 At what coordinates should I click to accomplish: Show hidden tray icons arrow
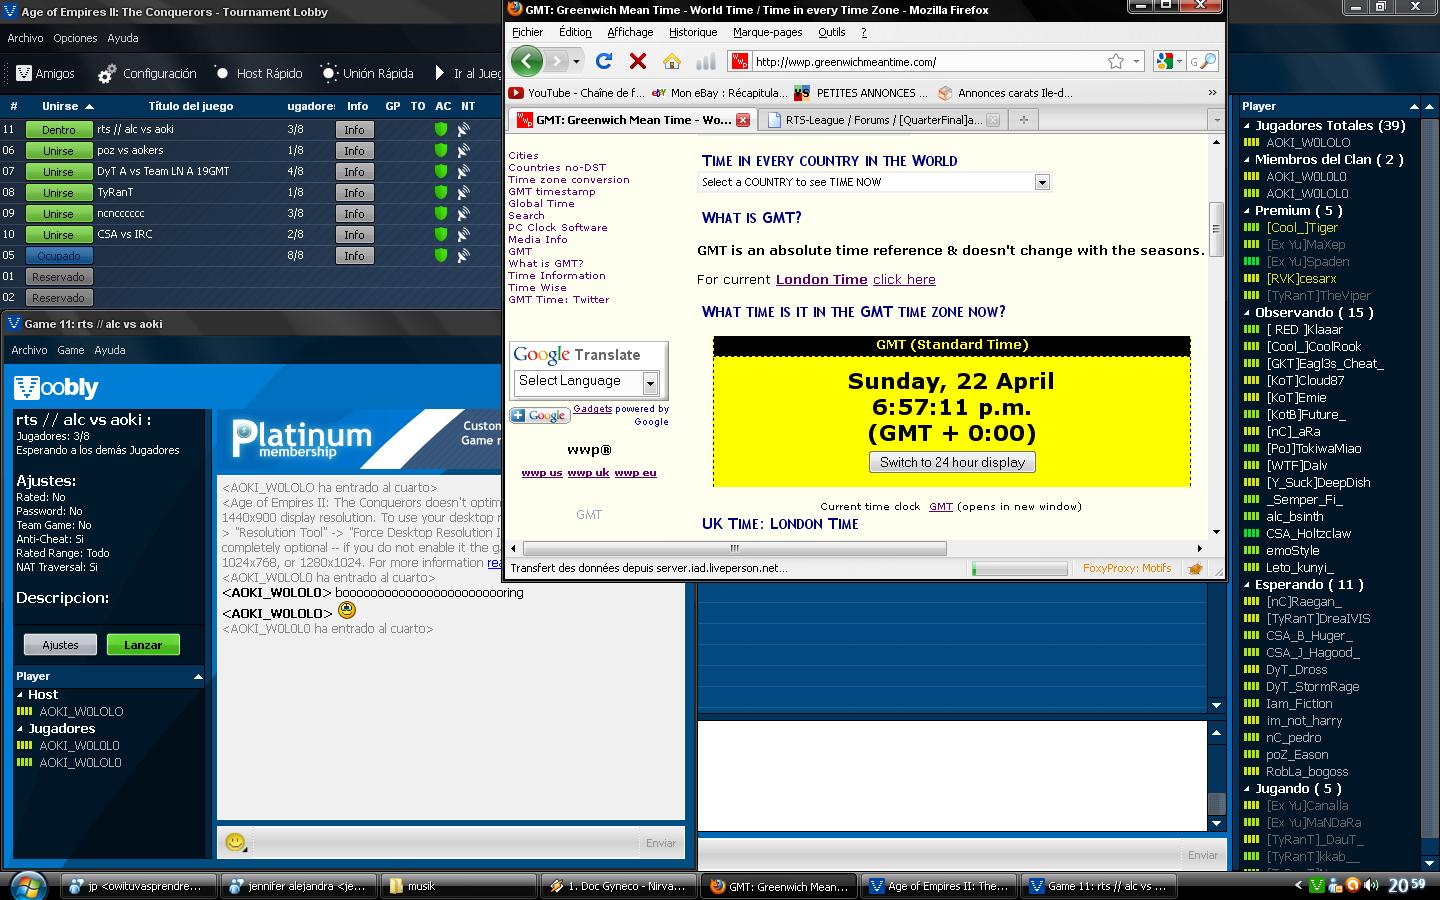click(x=1299, y=885)
